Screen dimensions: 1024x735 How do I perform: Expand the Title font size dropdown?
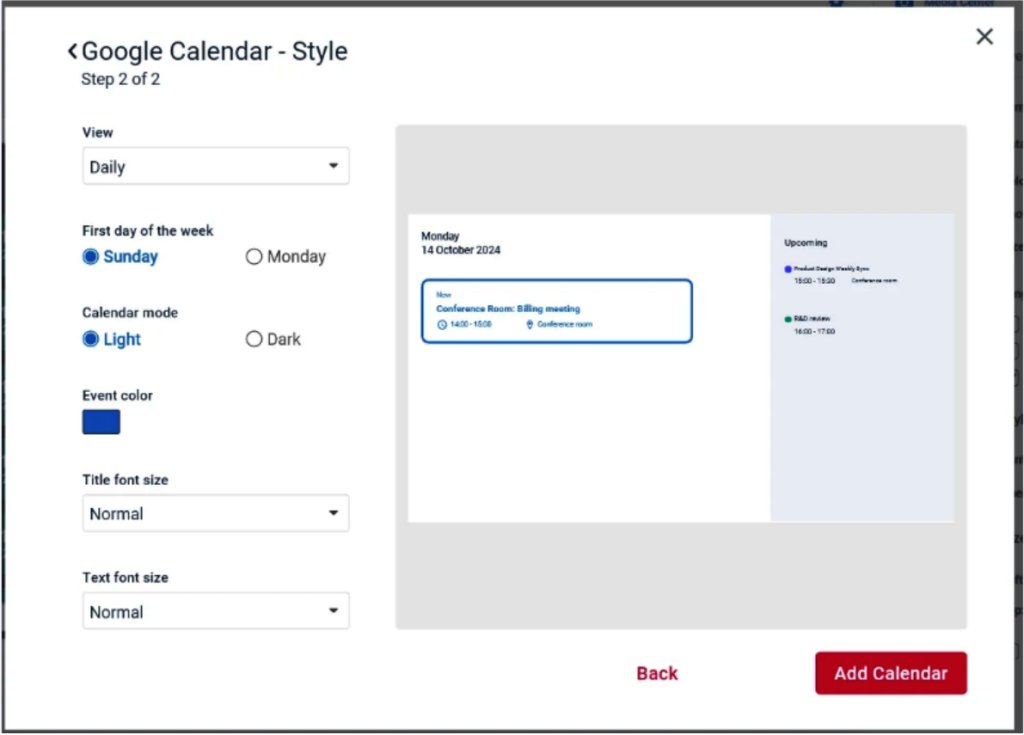pos(215,513)
